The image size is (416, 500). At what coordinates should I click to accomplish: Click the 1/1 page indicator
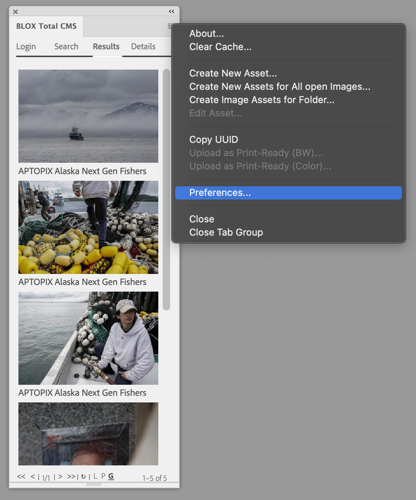click(46, 478)
